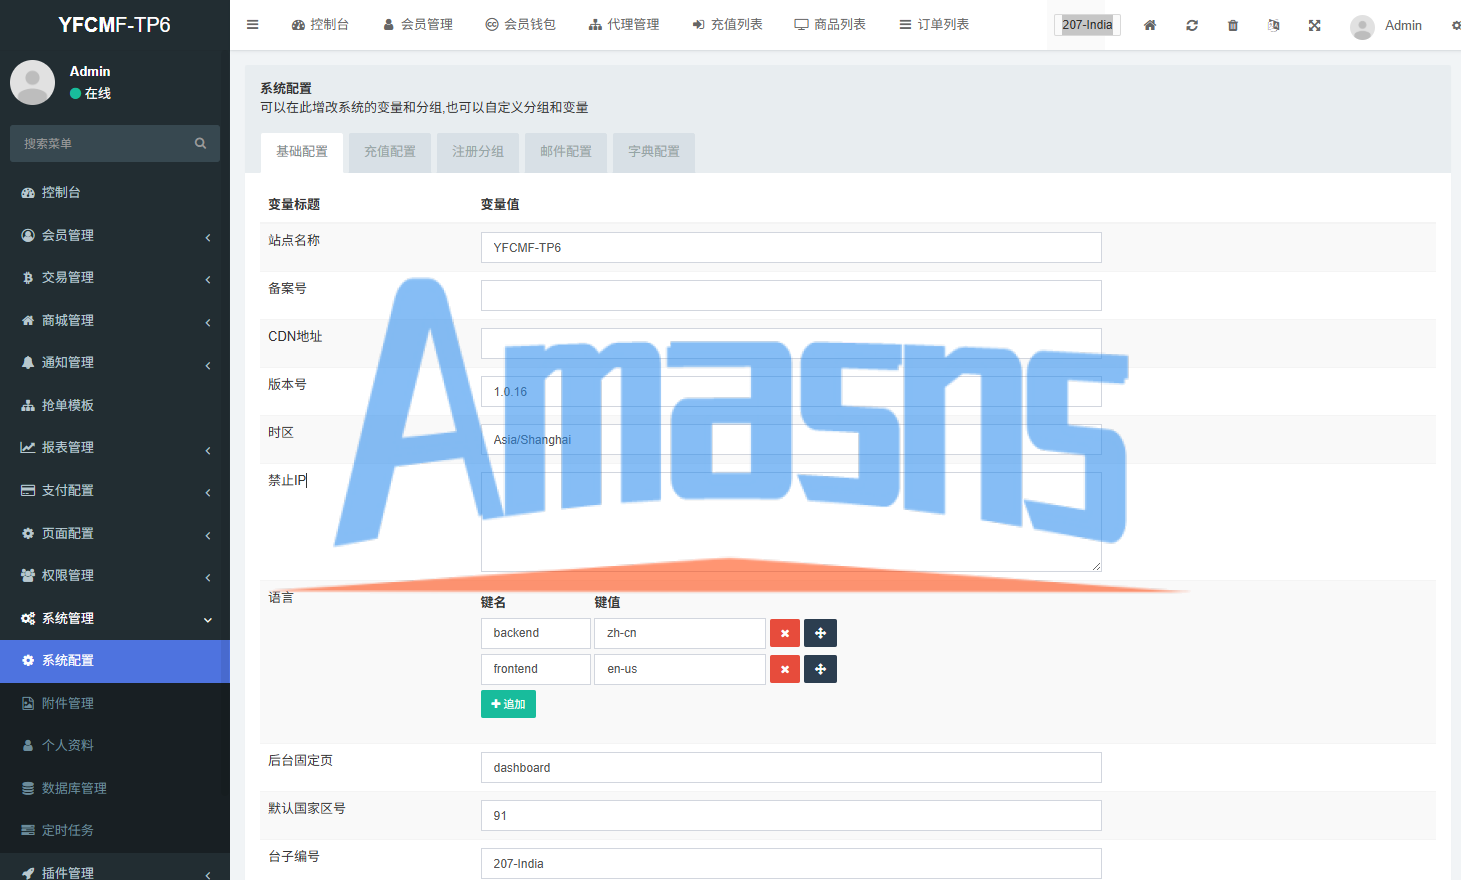Expand 报表管理 sidebar menu
Viewport: 1461px width, 880px height.
(115, 447)
